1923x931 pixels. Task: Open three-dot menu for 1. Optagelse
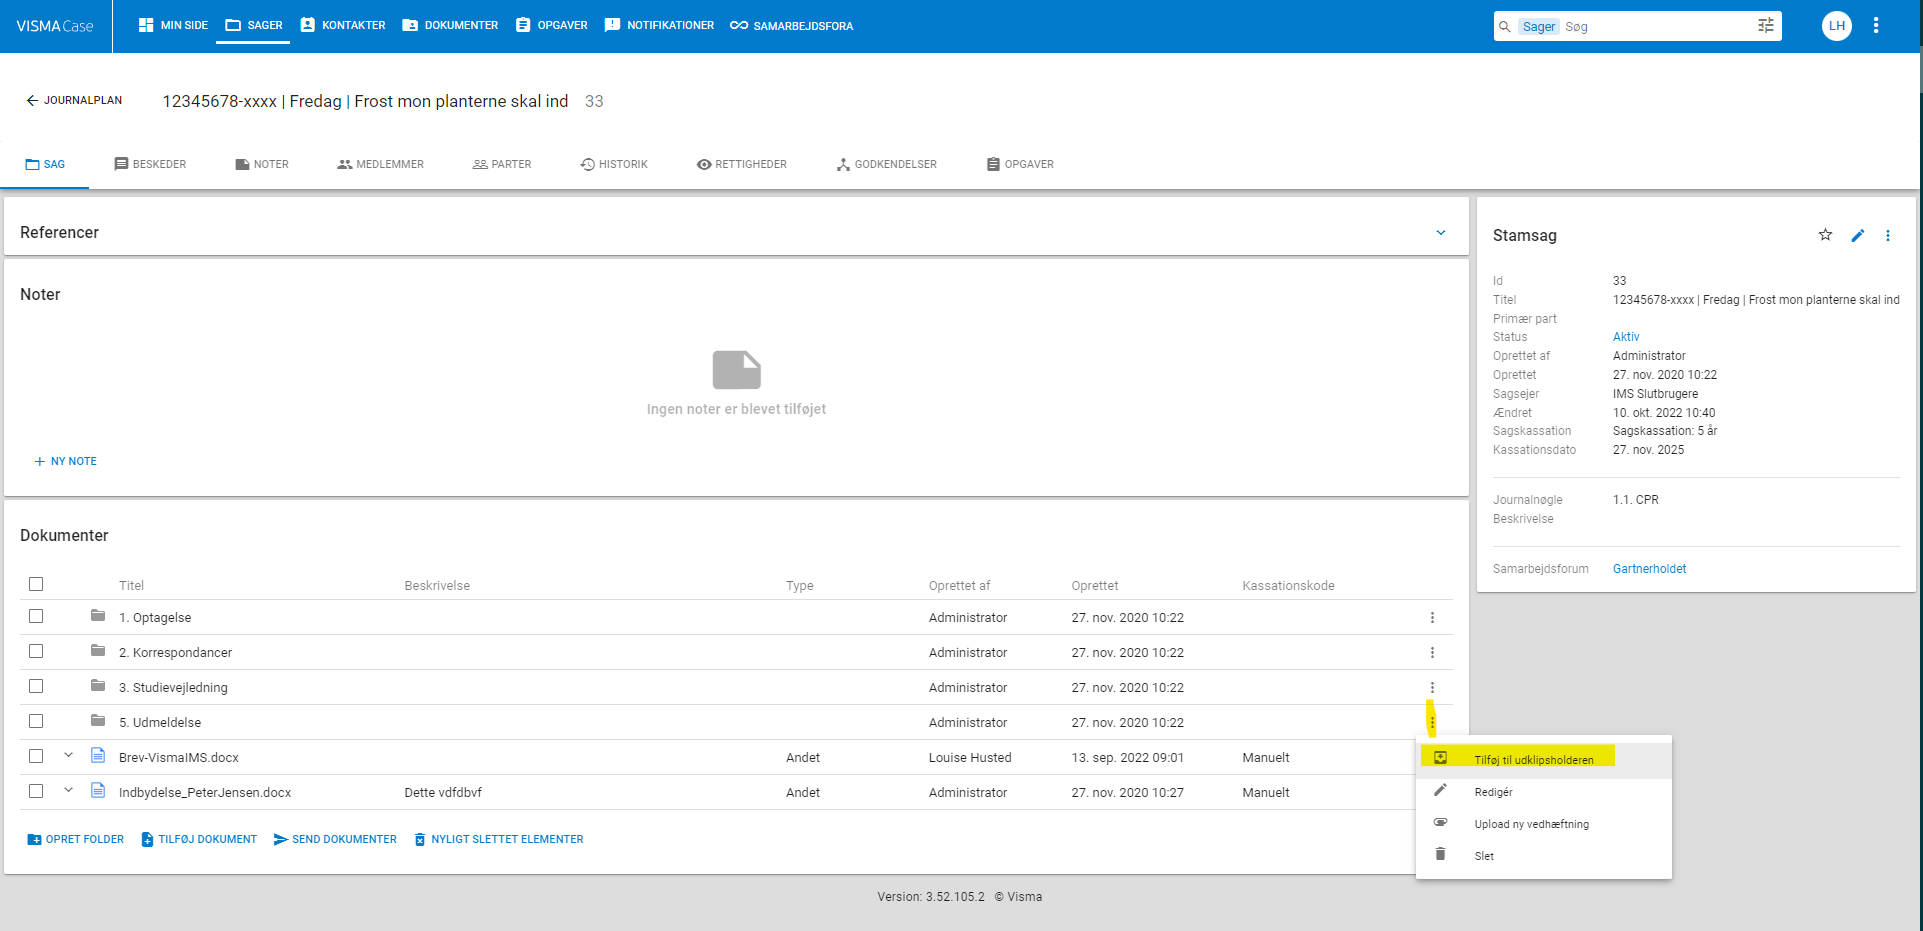[1432, 618]
